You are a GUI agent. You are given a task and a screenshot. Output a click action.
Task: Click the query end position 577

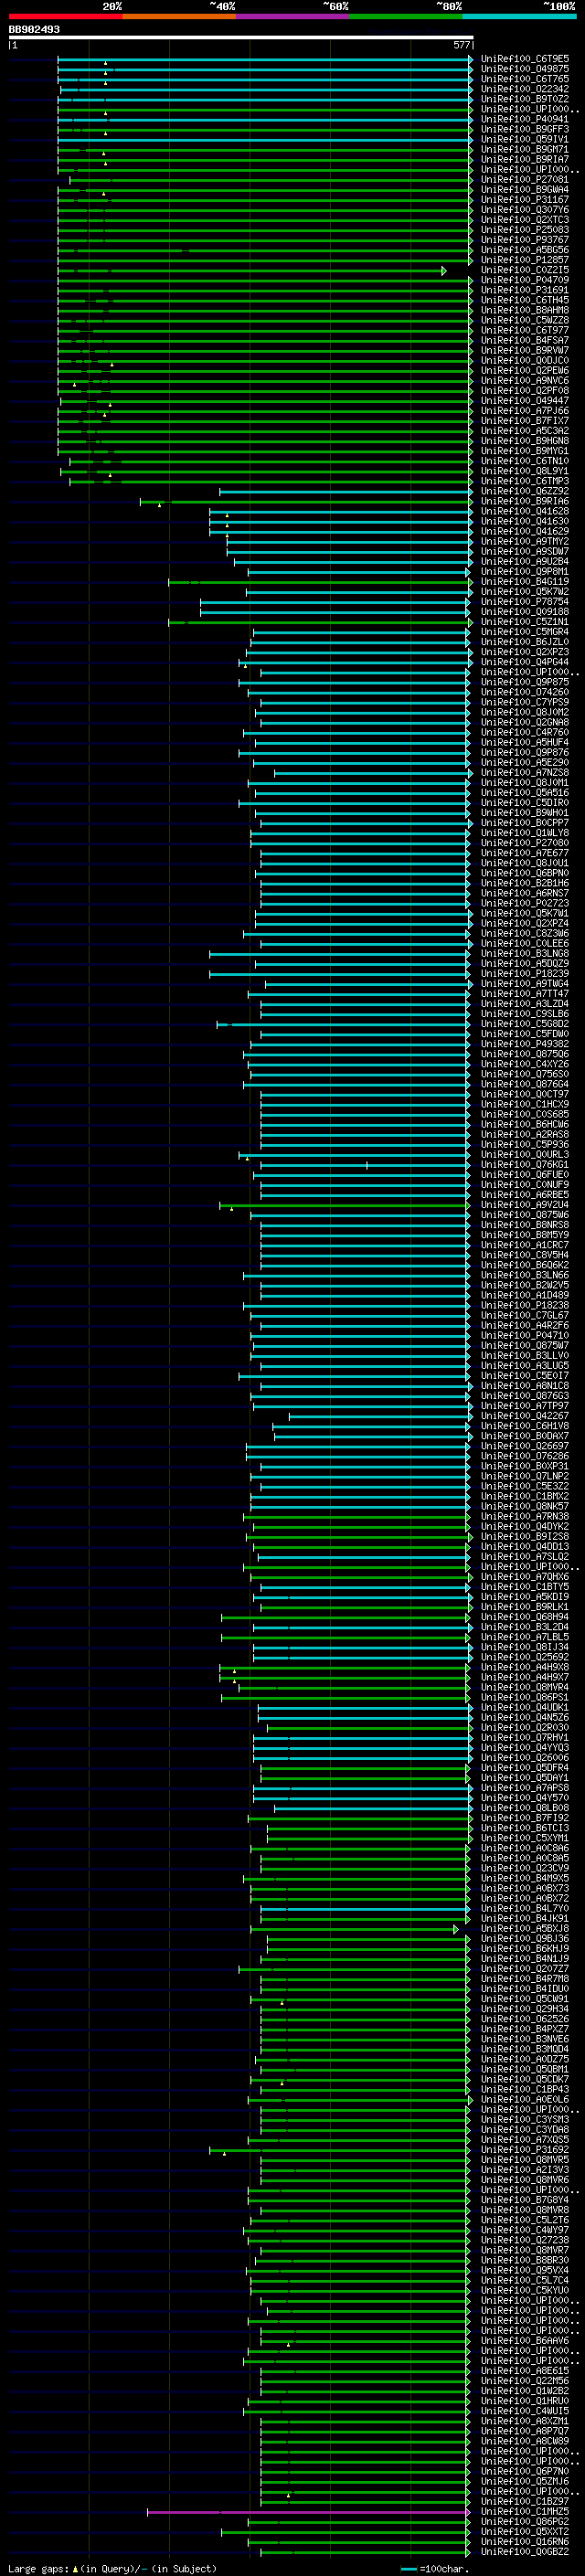pos(461,45)
